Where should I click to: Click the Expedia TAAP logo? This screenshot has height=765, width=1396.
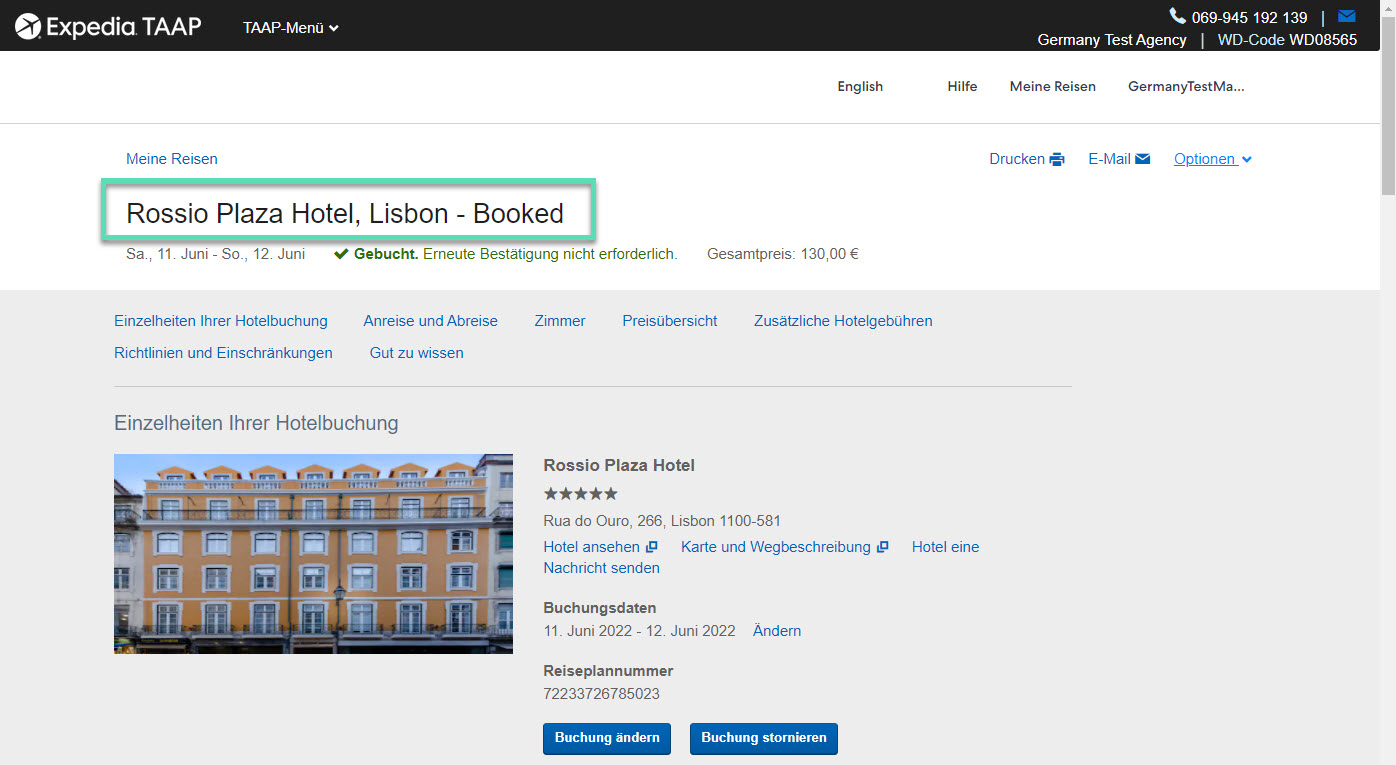(x=109, y=26)
